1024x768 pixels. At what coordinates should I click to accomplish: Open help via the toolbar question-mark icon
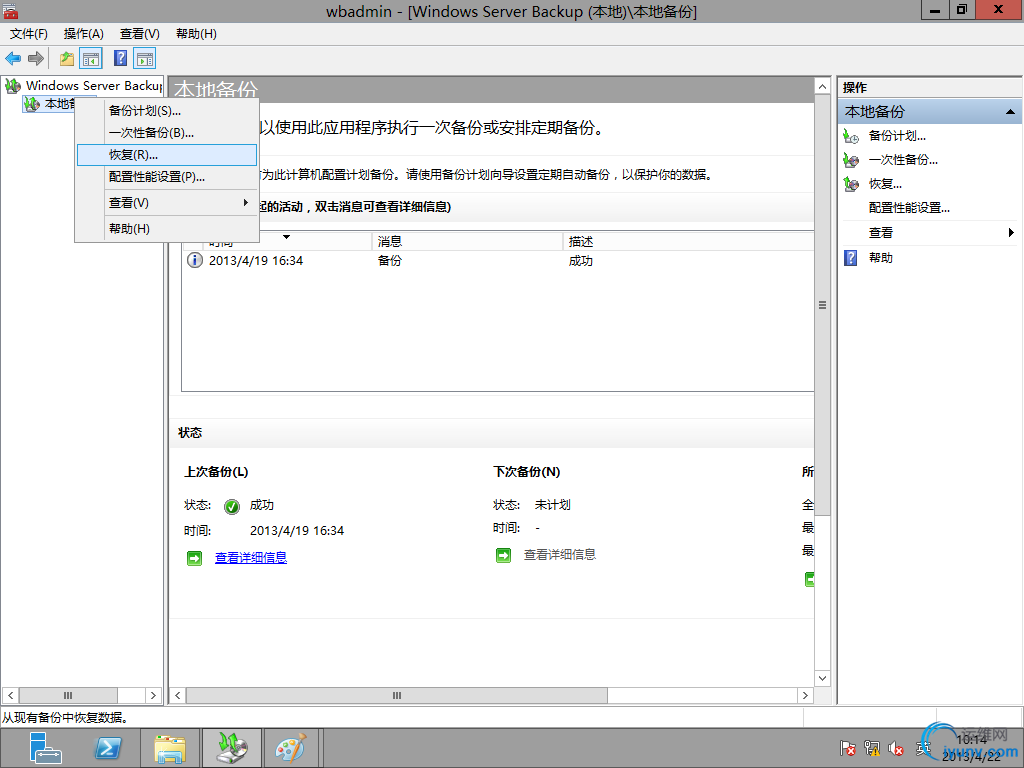[x=120, y=58]
